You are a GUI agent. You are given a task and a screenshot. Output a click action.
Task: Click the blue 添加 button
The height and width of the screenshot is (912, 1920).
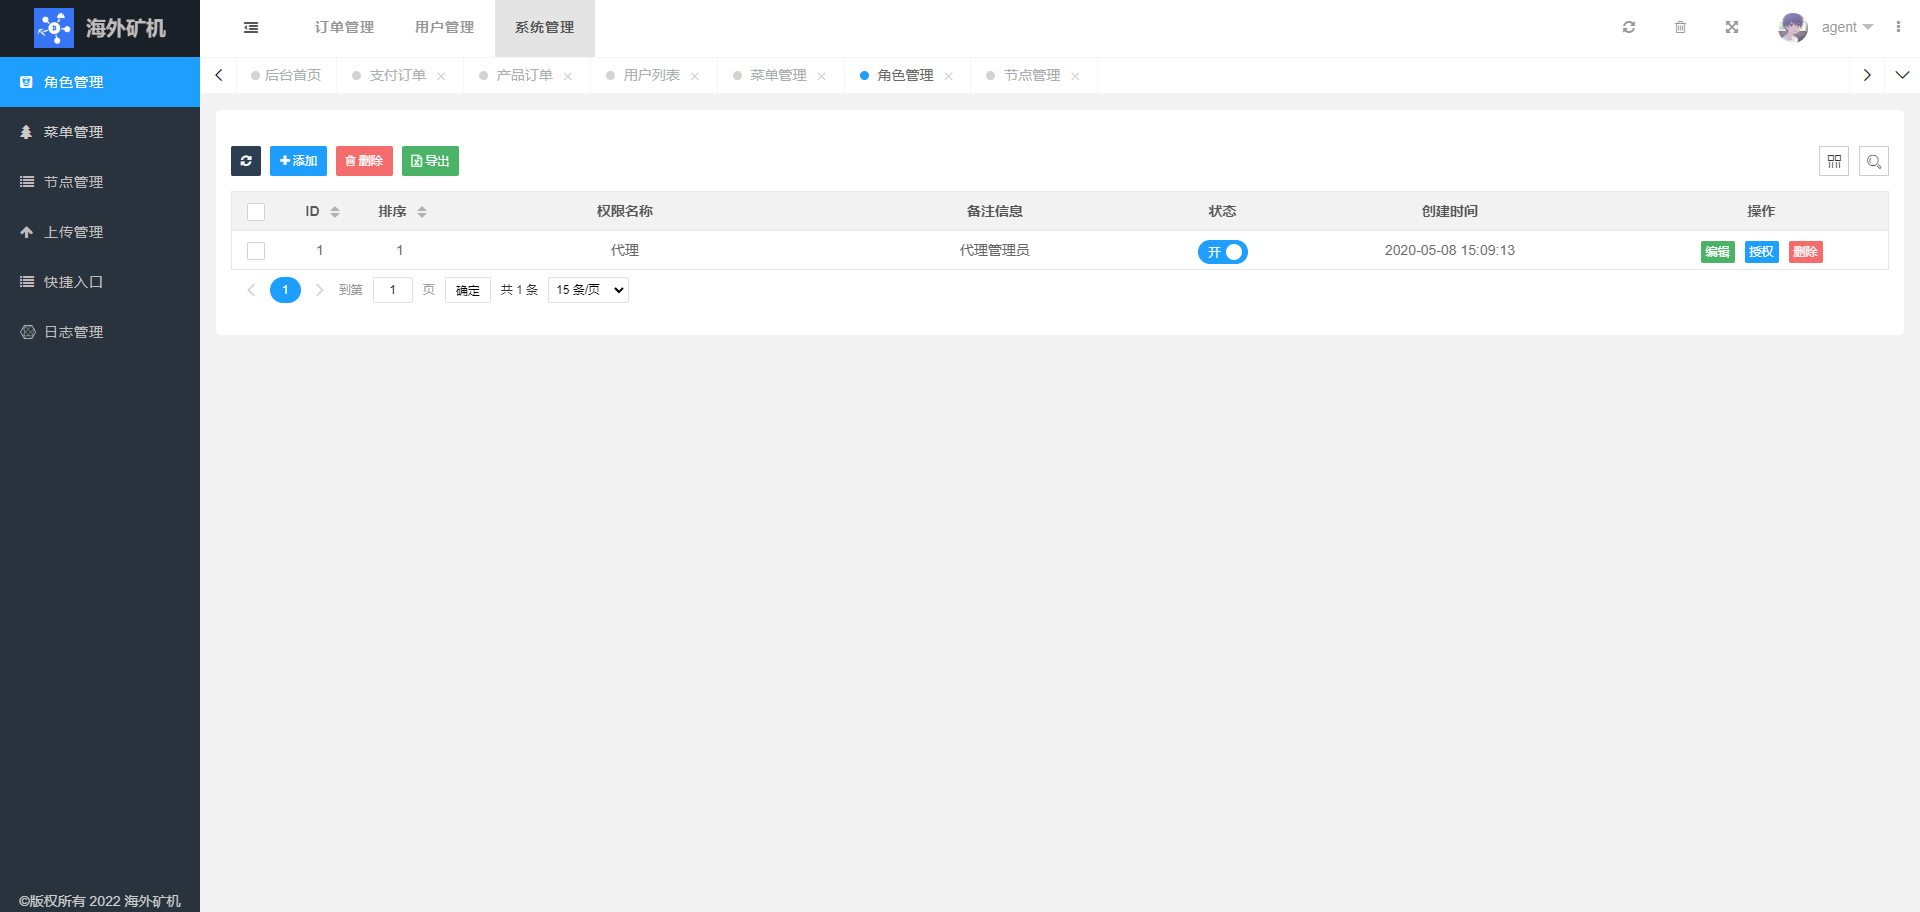click(298, 161)
